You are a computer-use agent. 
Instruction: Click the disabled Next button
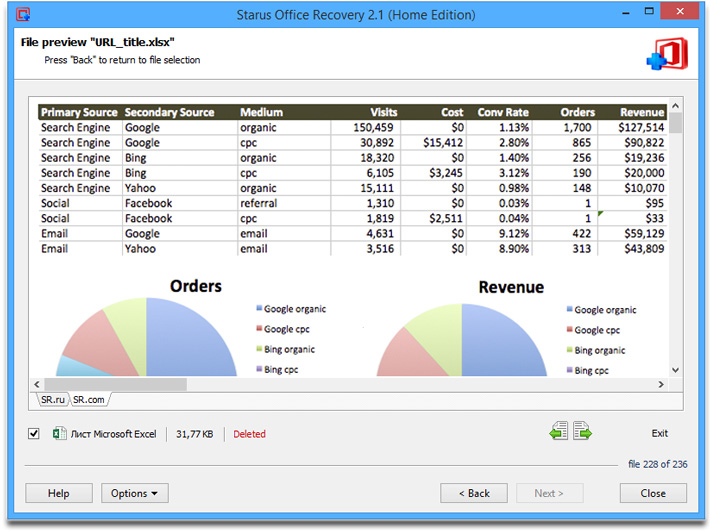(549, 493)
